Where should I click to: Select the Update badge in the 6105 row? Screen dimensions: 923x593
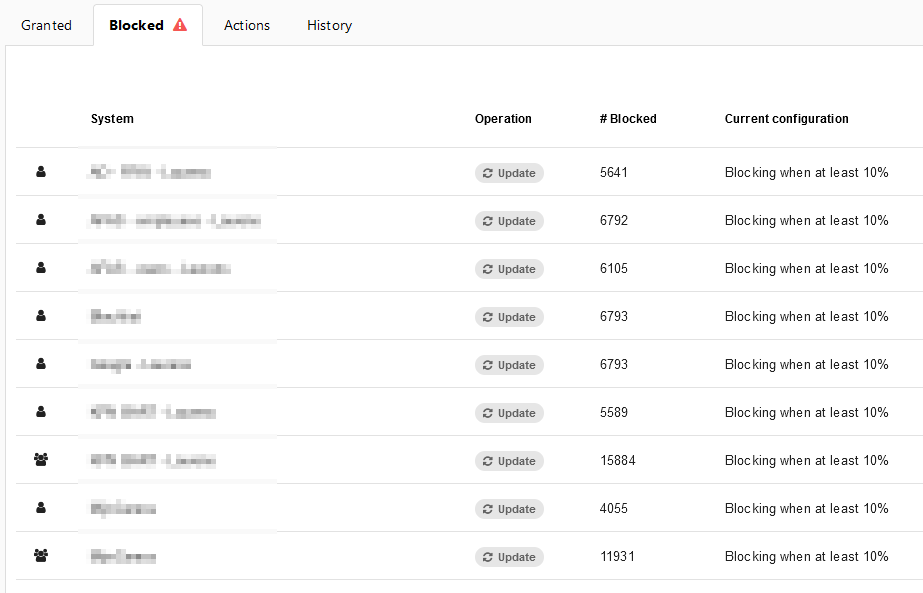509,269
